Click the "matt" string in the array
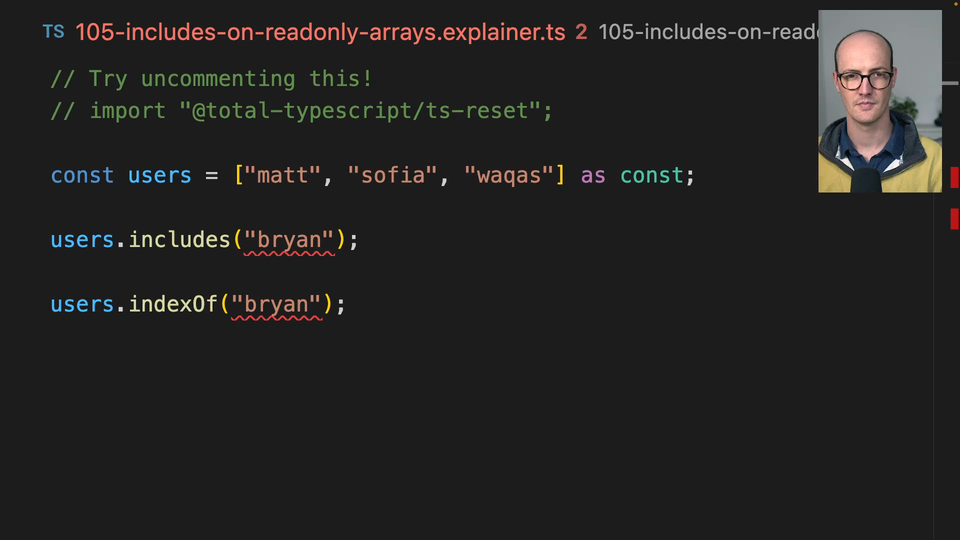Image resolution: width=960 pixels, height=540 pixels. click(x=282, y=176)
